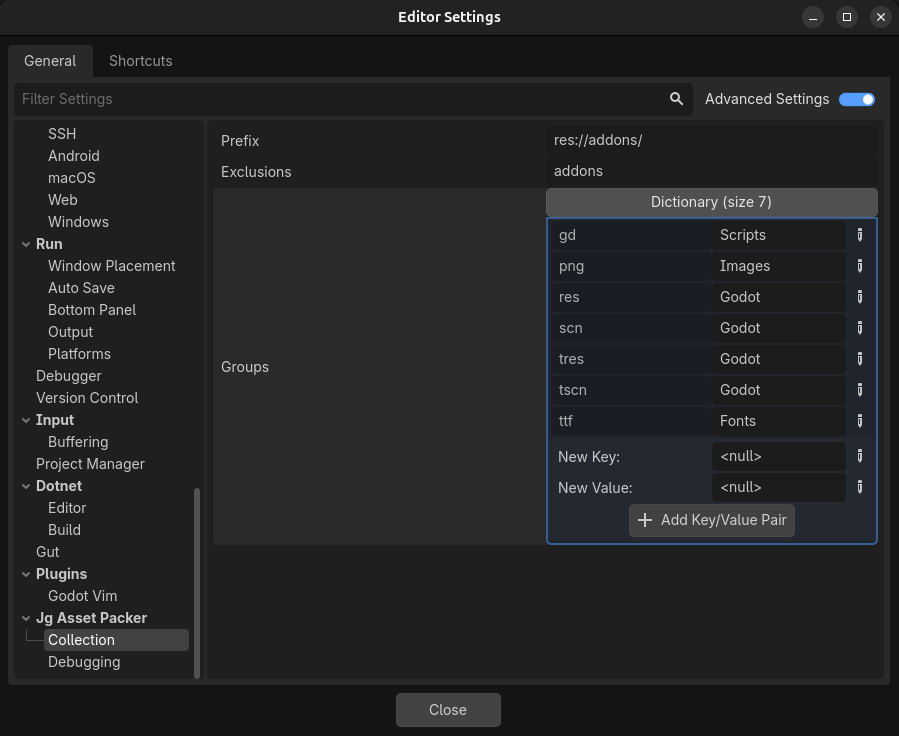Select Debugging under Jg Asset Packer
This screenshot has width=899, height=736.
click(x=84, y=662)
